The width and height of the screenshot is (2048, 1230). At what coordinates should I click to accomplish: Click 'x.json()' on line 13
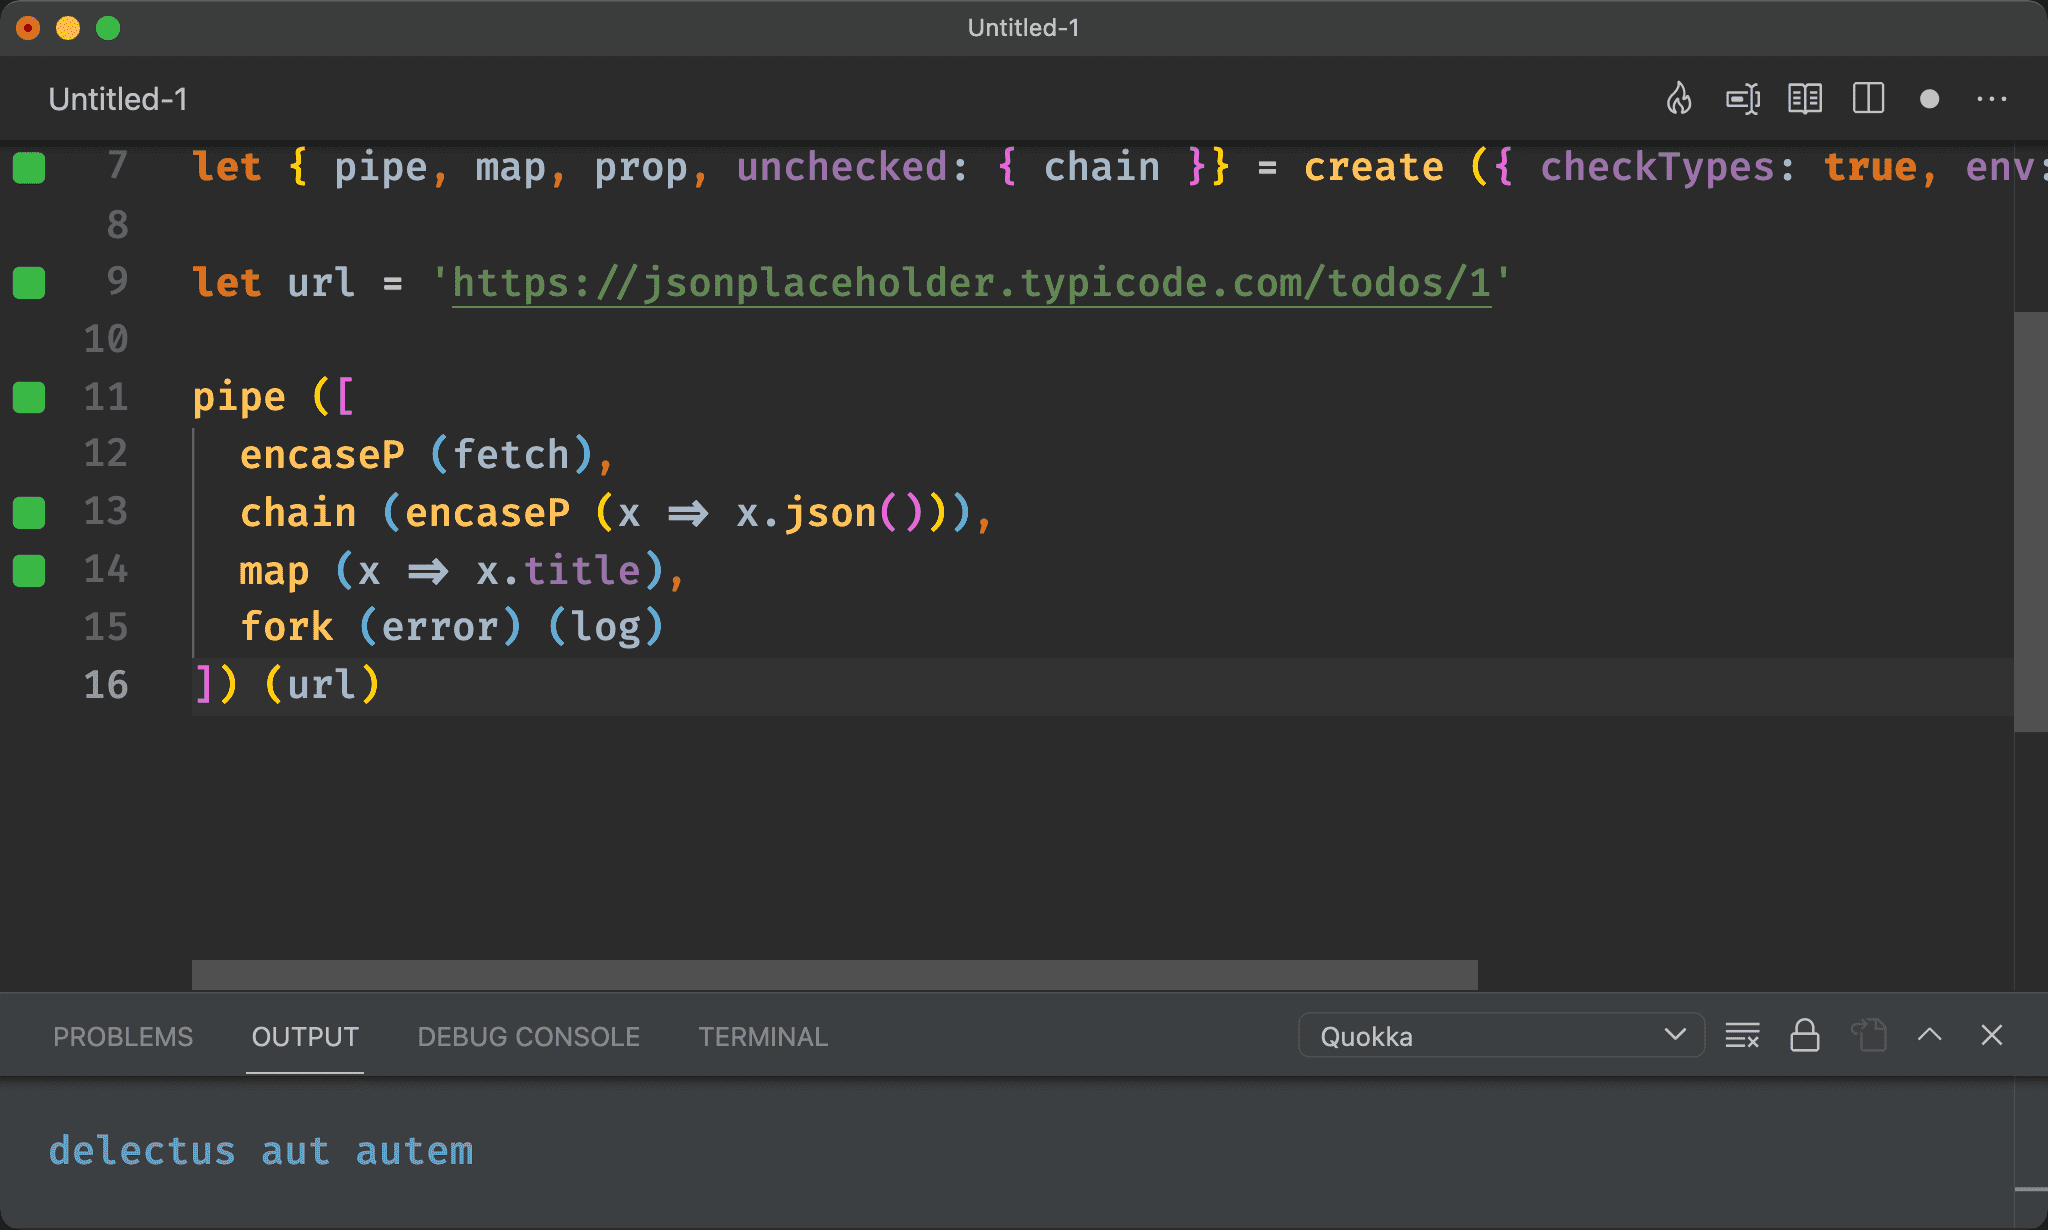click(829, 513)
